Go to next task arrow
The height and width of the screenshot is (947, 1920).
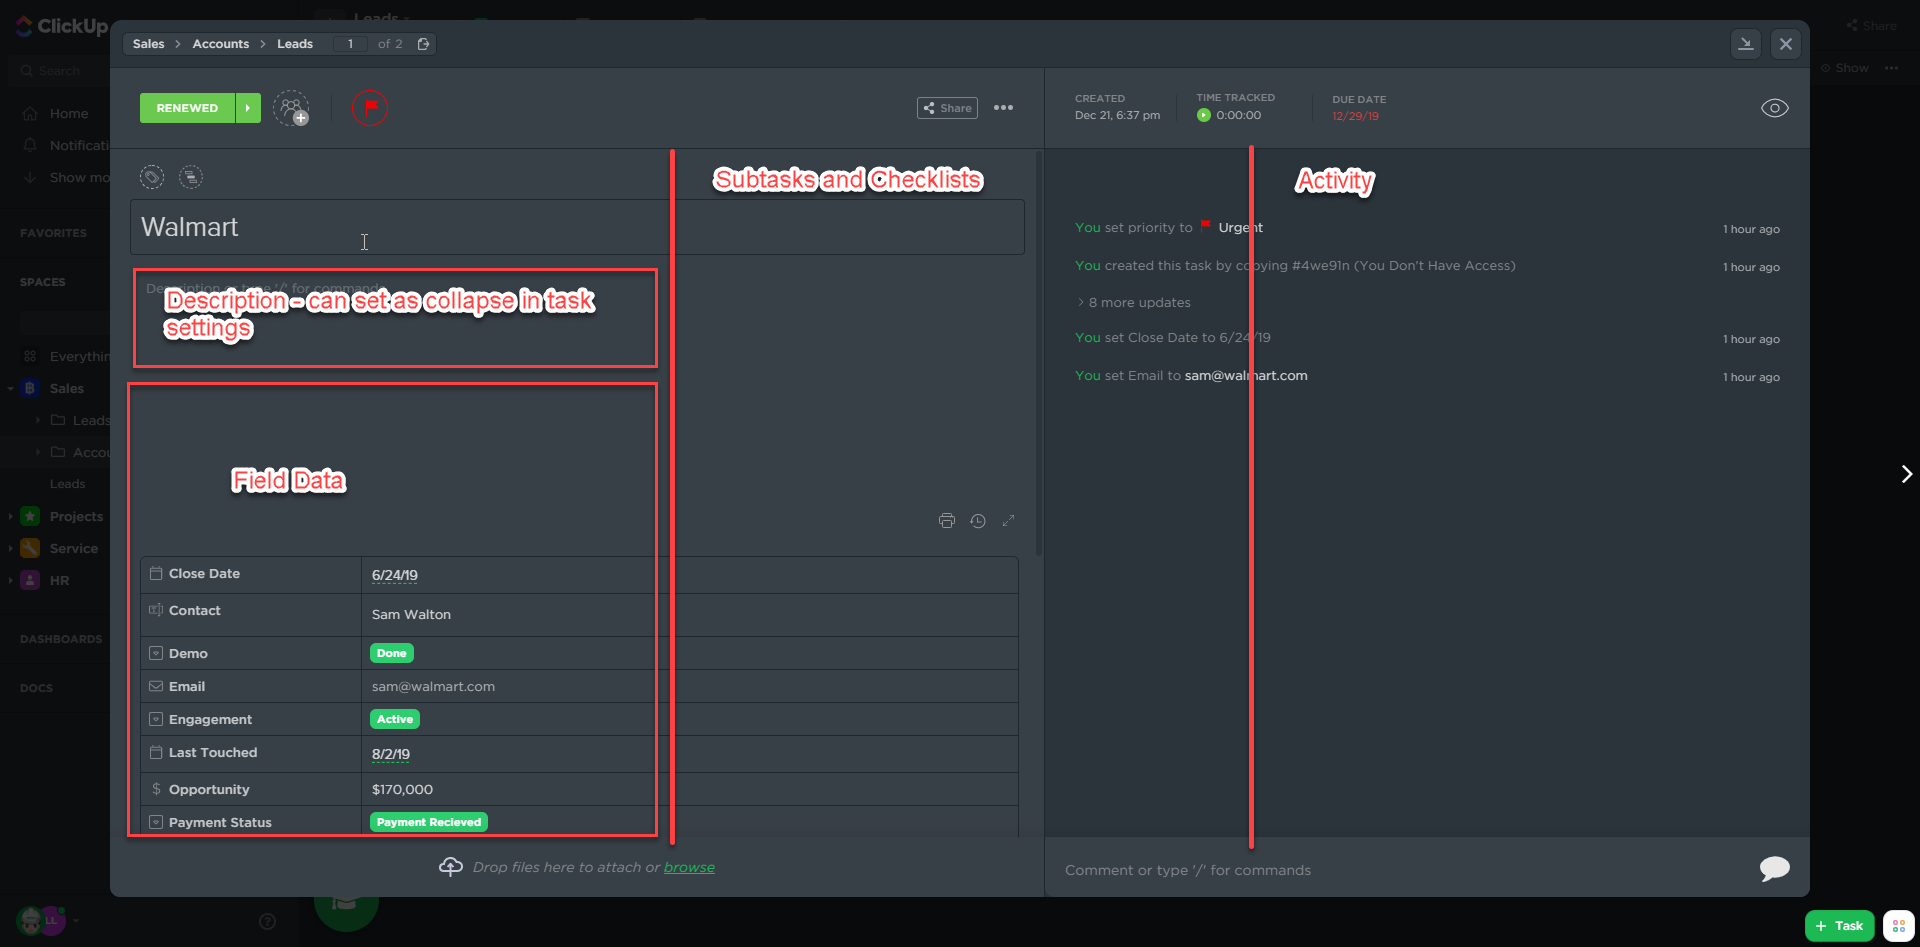click(1906, 474)
